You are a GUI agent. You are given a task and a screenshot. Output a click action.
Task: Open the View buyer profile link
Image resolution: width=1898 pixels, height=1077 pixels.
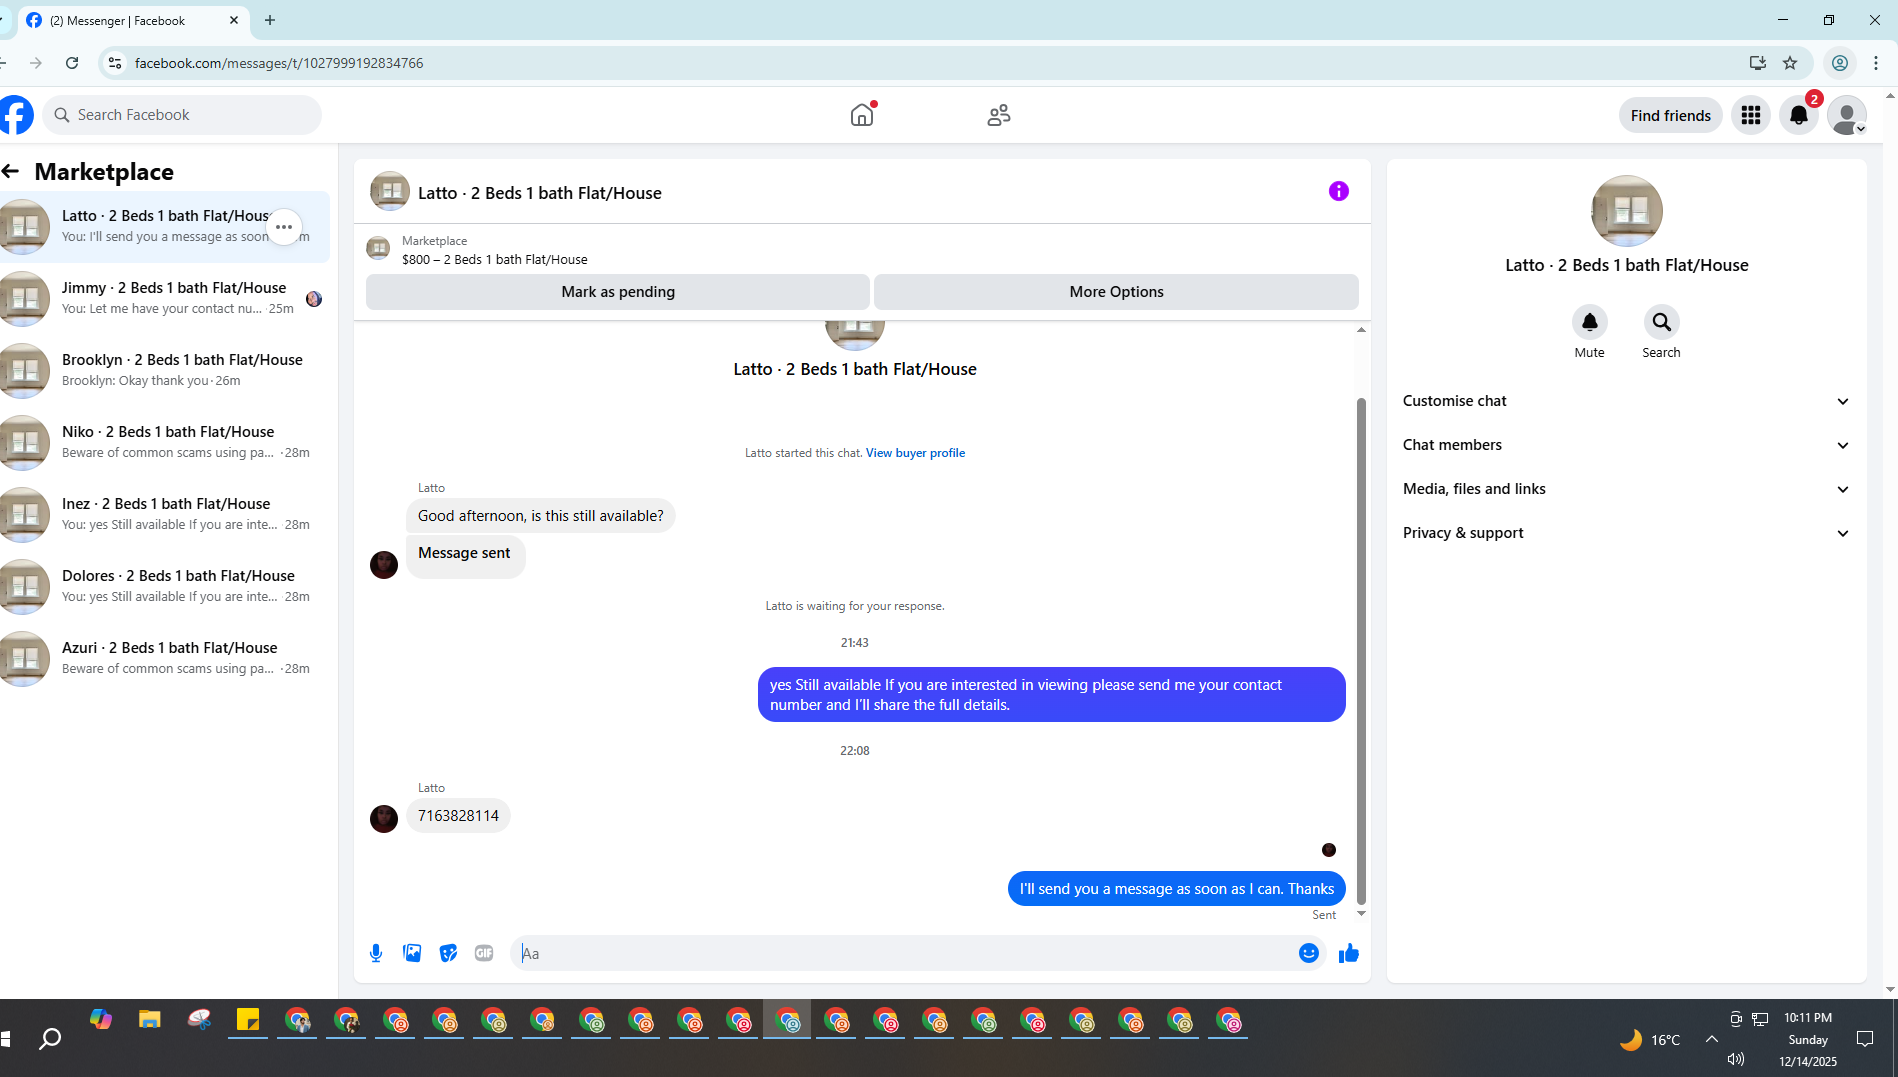tap(915, 453)
